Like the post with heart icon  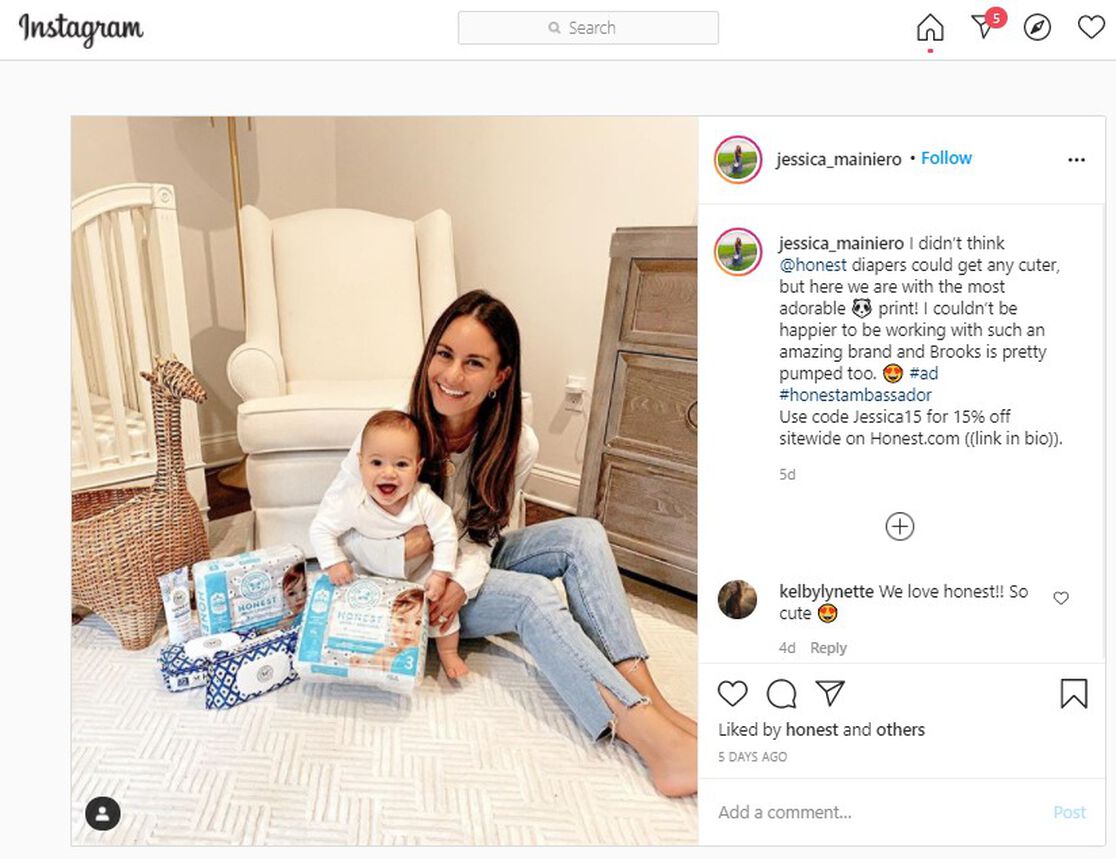732,693
